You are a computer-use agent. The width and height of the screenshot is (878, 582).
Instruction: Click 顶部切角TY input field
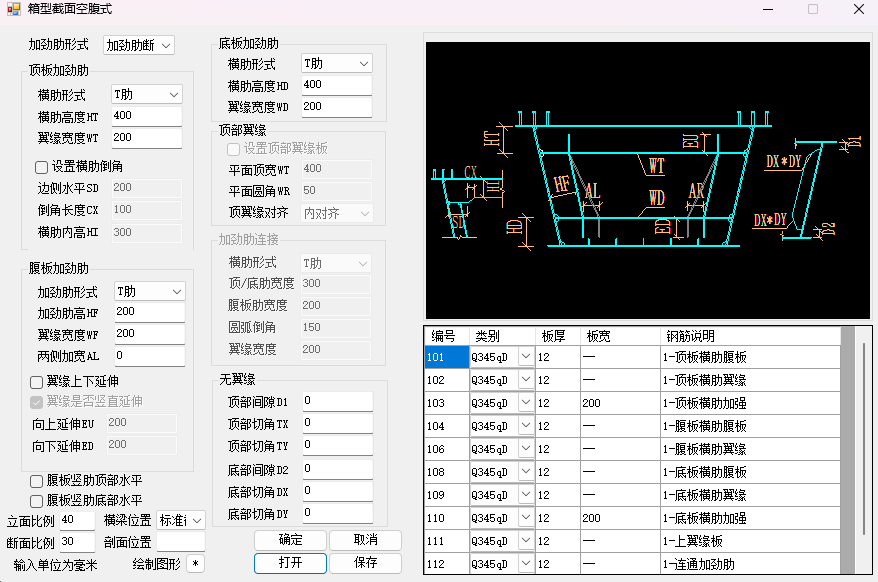[338, 445]
